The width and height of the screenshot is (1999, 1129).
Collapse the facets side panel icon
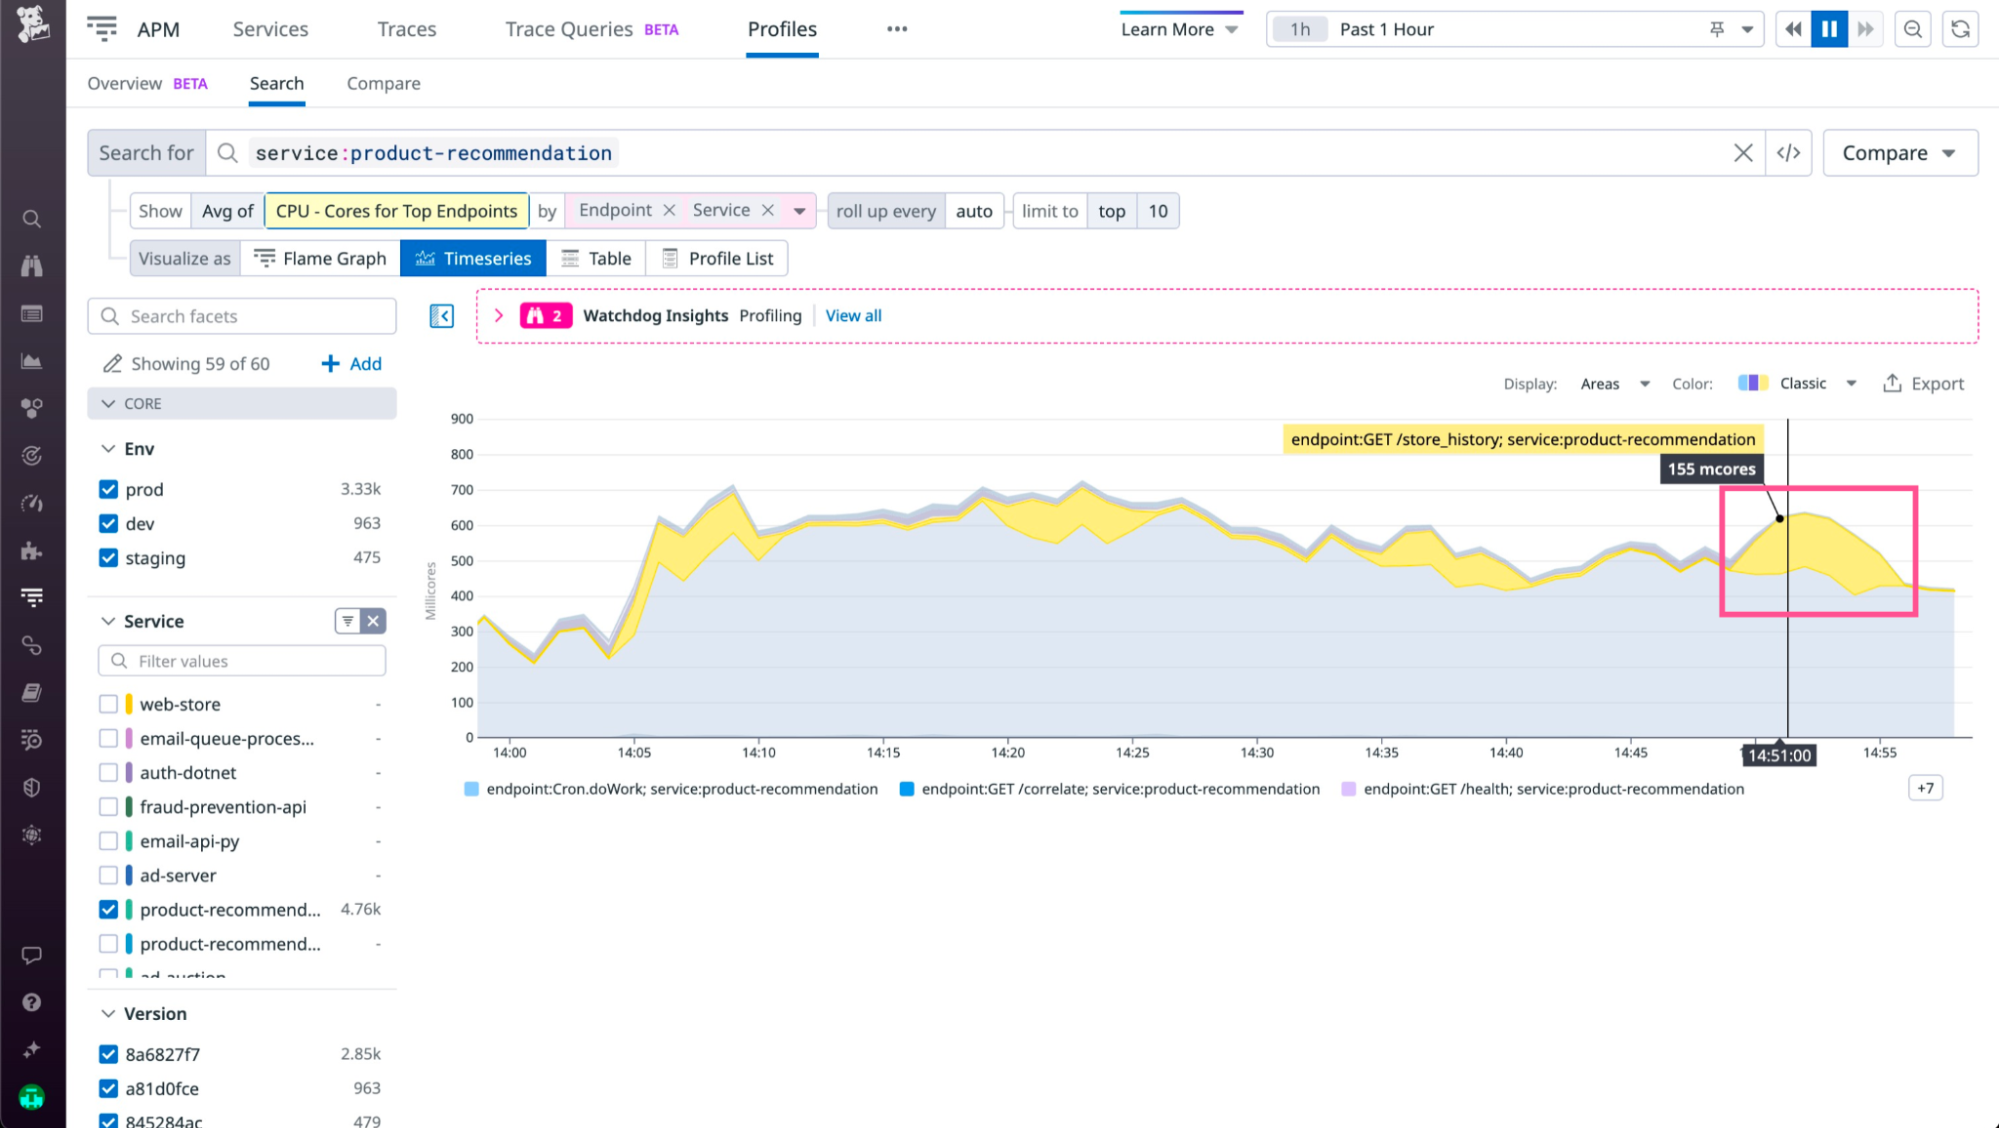pyautogui.click(x=441, y=316)
